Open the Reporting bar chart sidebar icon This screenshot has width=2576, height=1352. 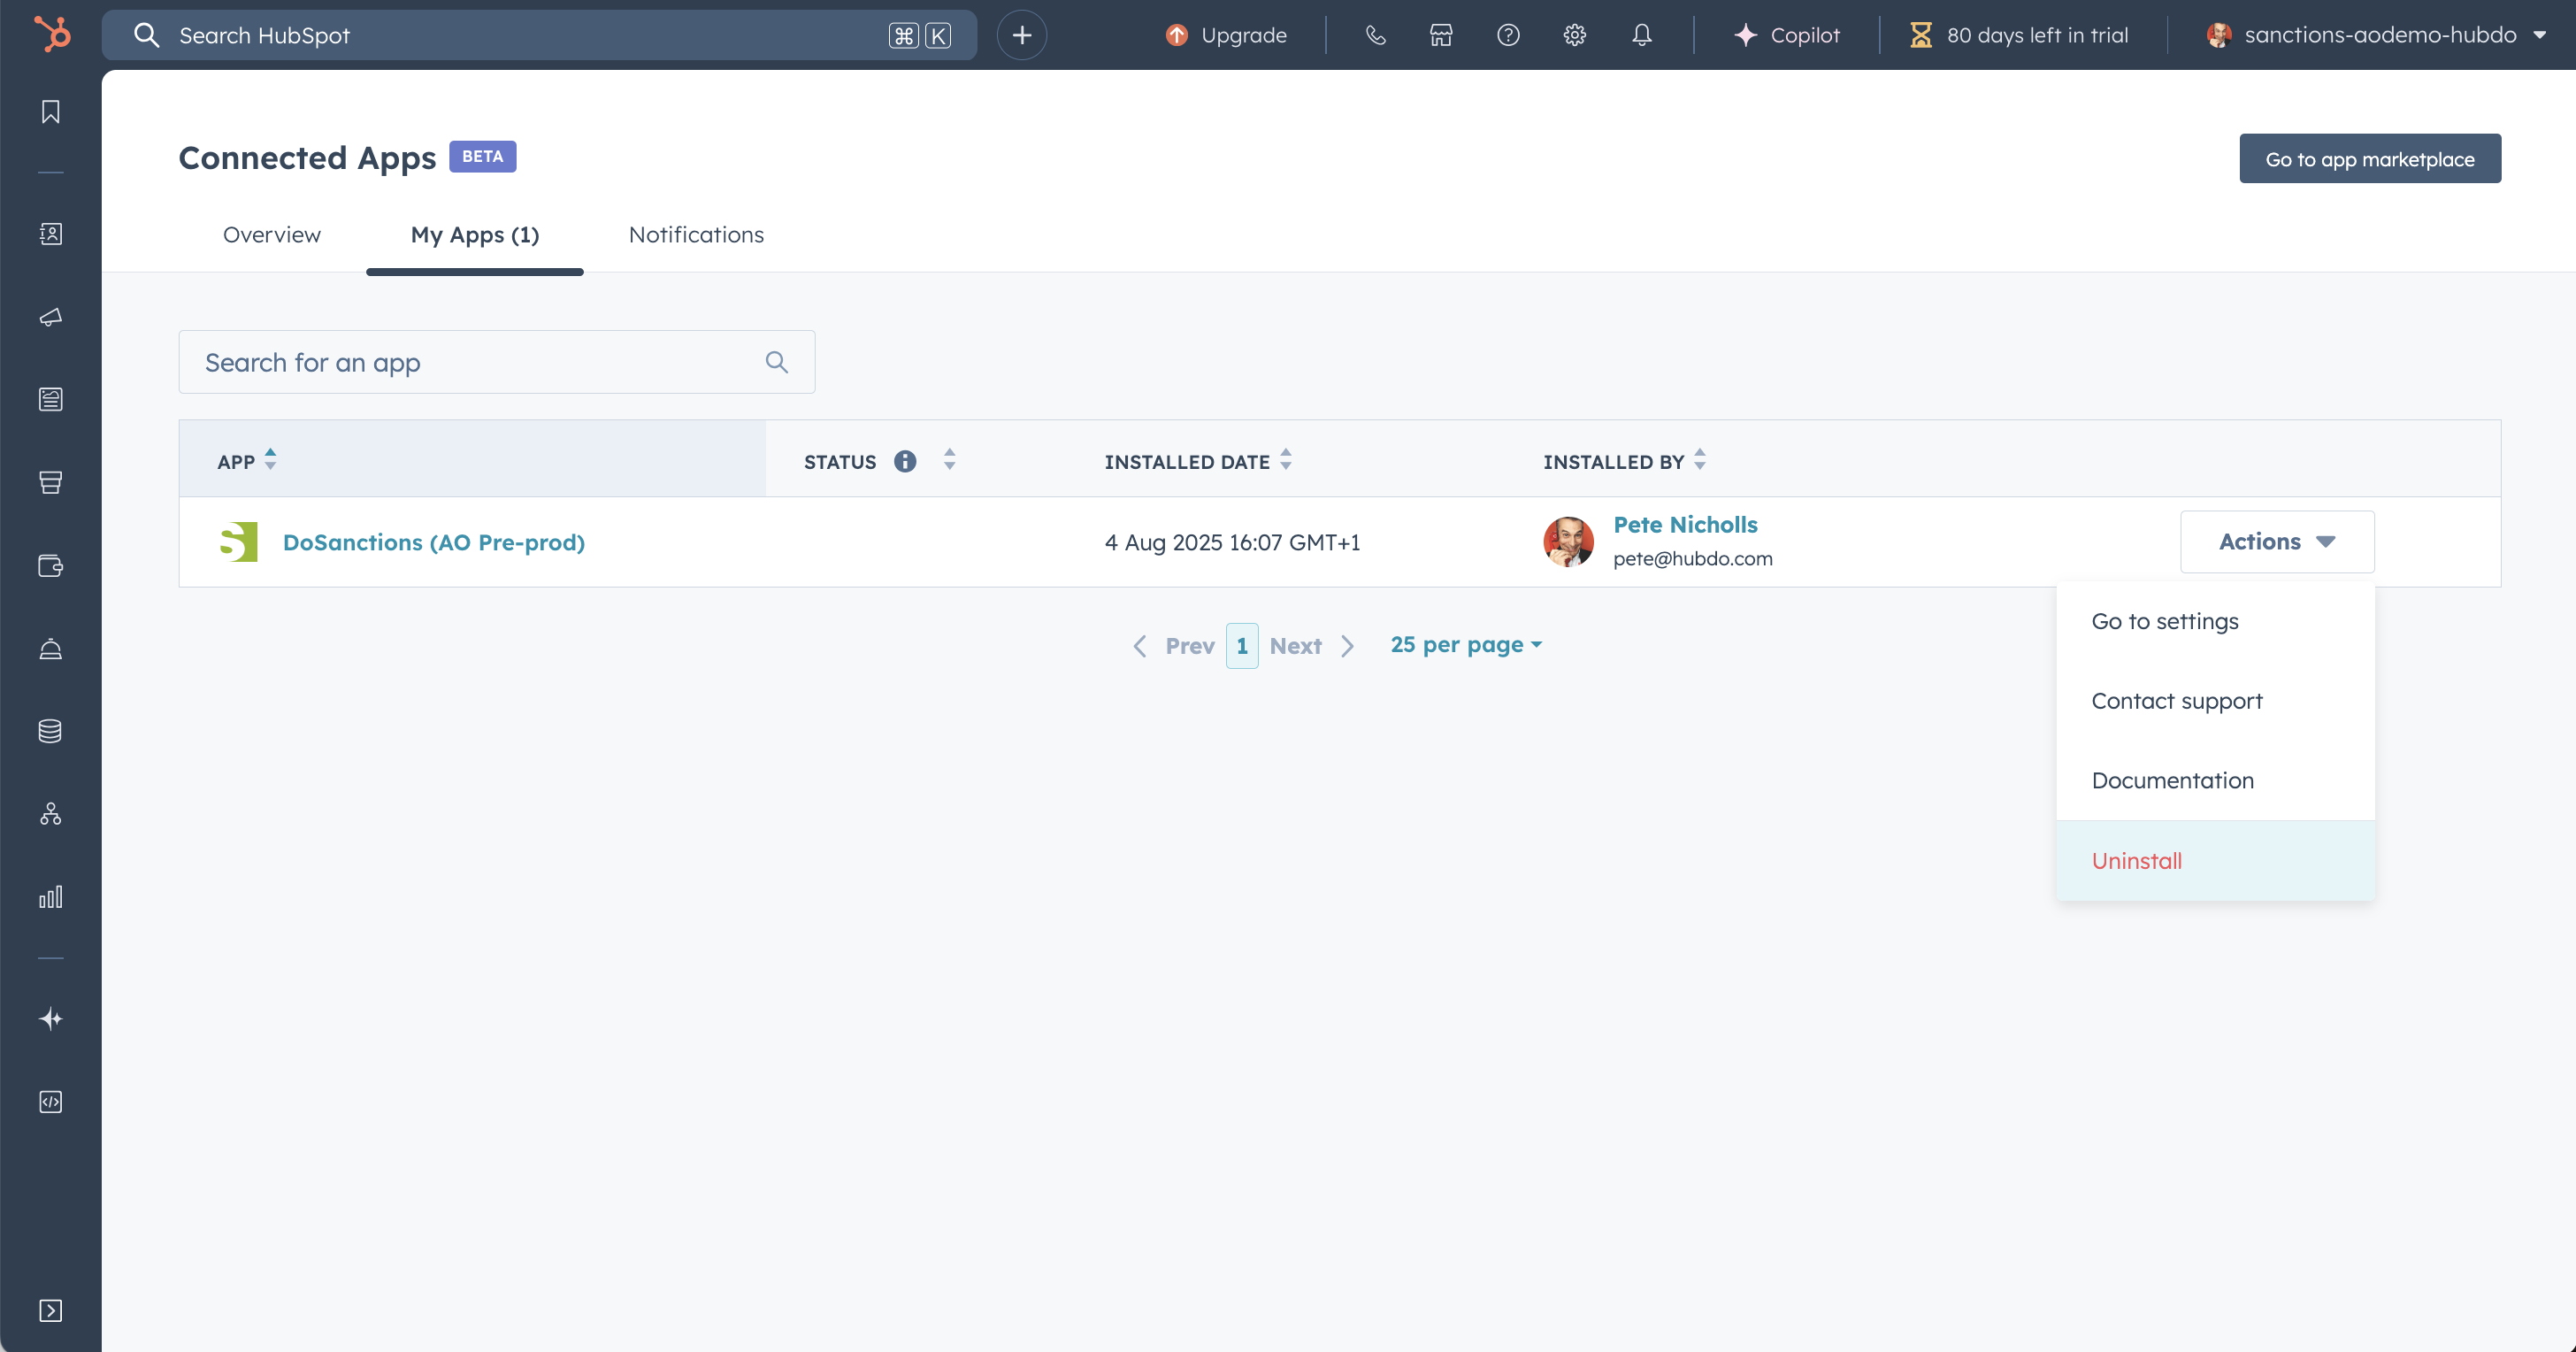pos(51,896)
